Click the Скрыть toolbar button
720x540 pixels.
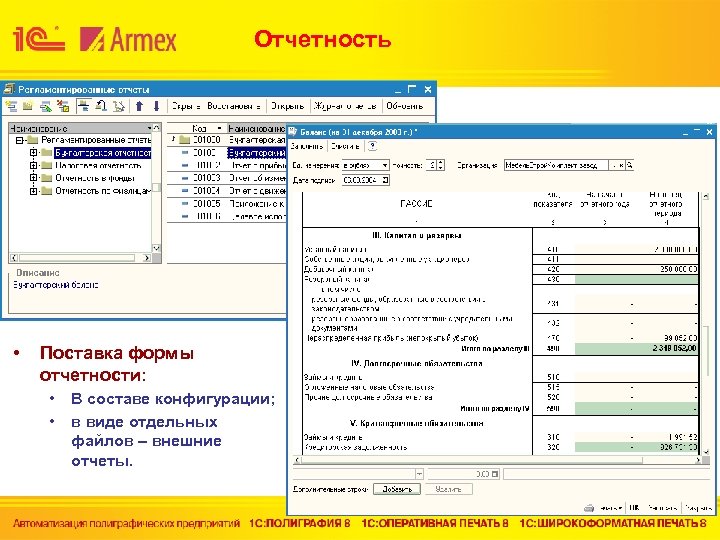pos(186,106)
